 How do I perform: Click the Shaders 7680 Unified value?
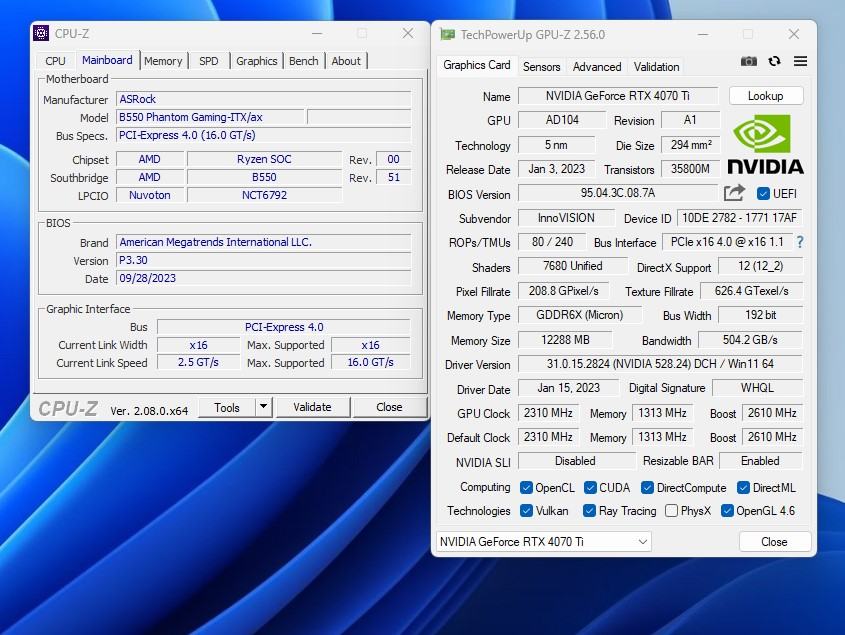tap(573, 266)
